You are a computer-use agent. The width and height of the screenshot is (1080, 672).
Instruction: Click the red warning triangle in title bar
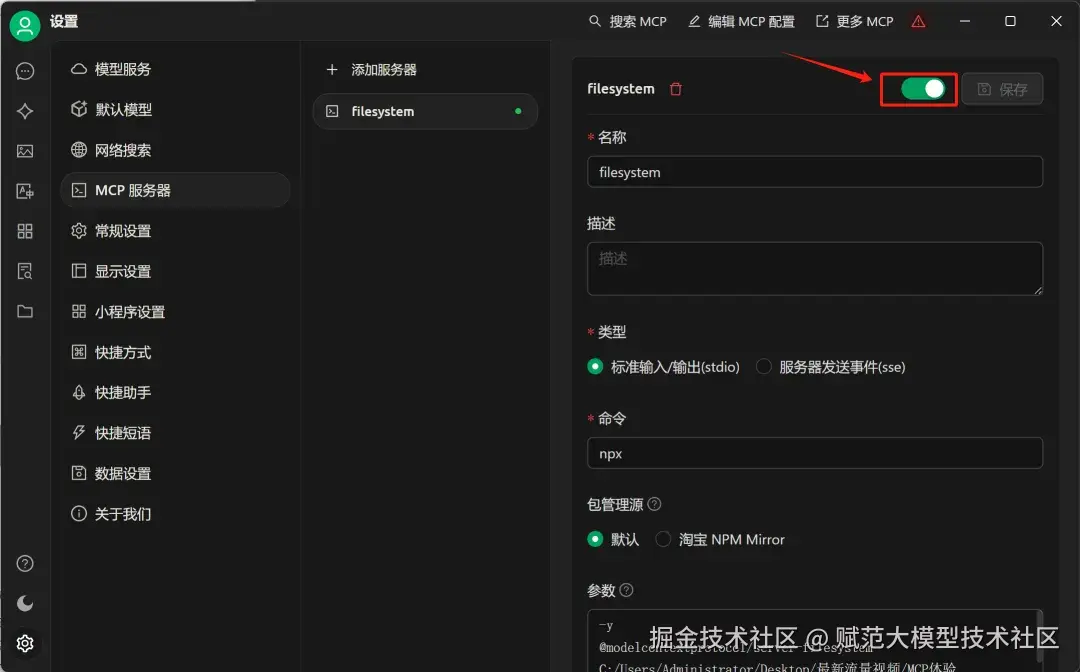pyautogui.click(x=918, y=20)
